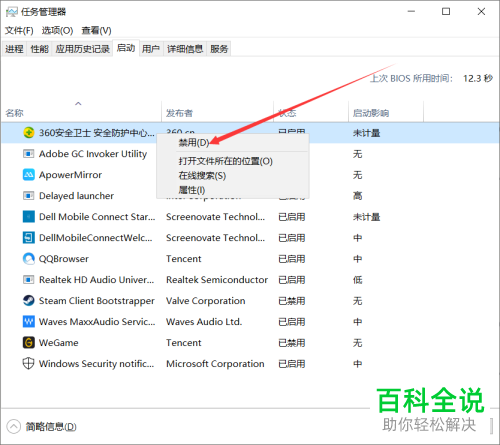Choose 属性(I) in context menu
500x445 pixels.
pos(192,190)
